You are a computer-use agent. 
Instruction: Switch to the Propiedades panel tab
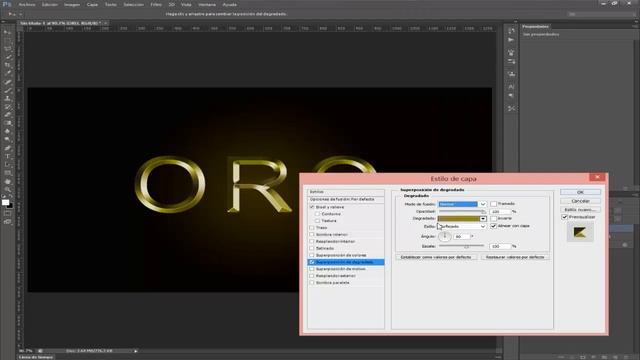coord(536,27)
